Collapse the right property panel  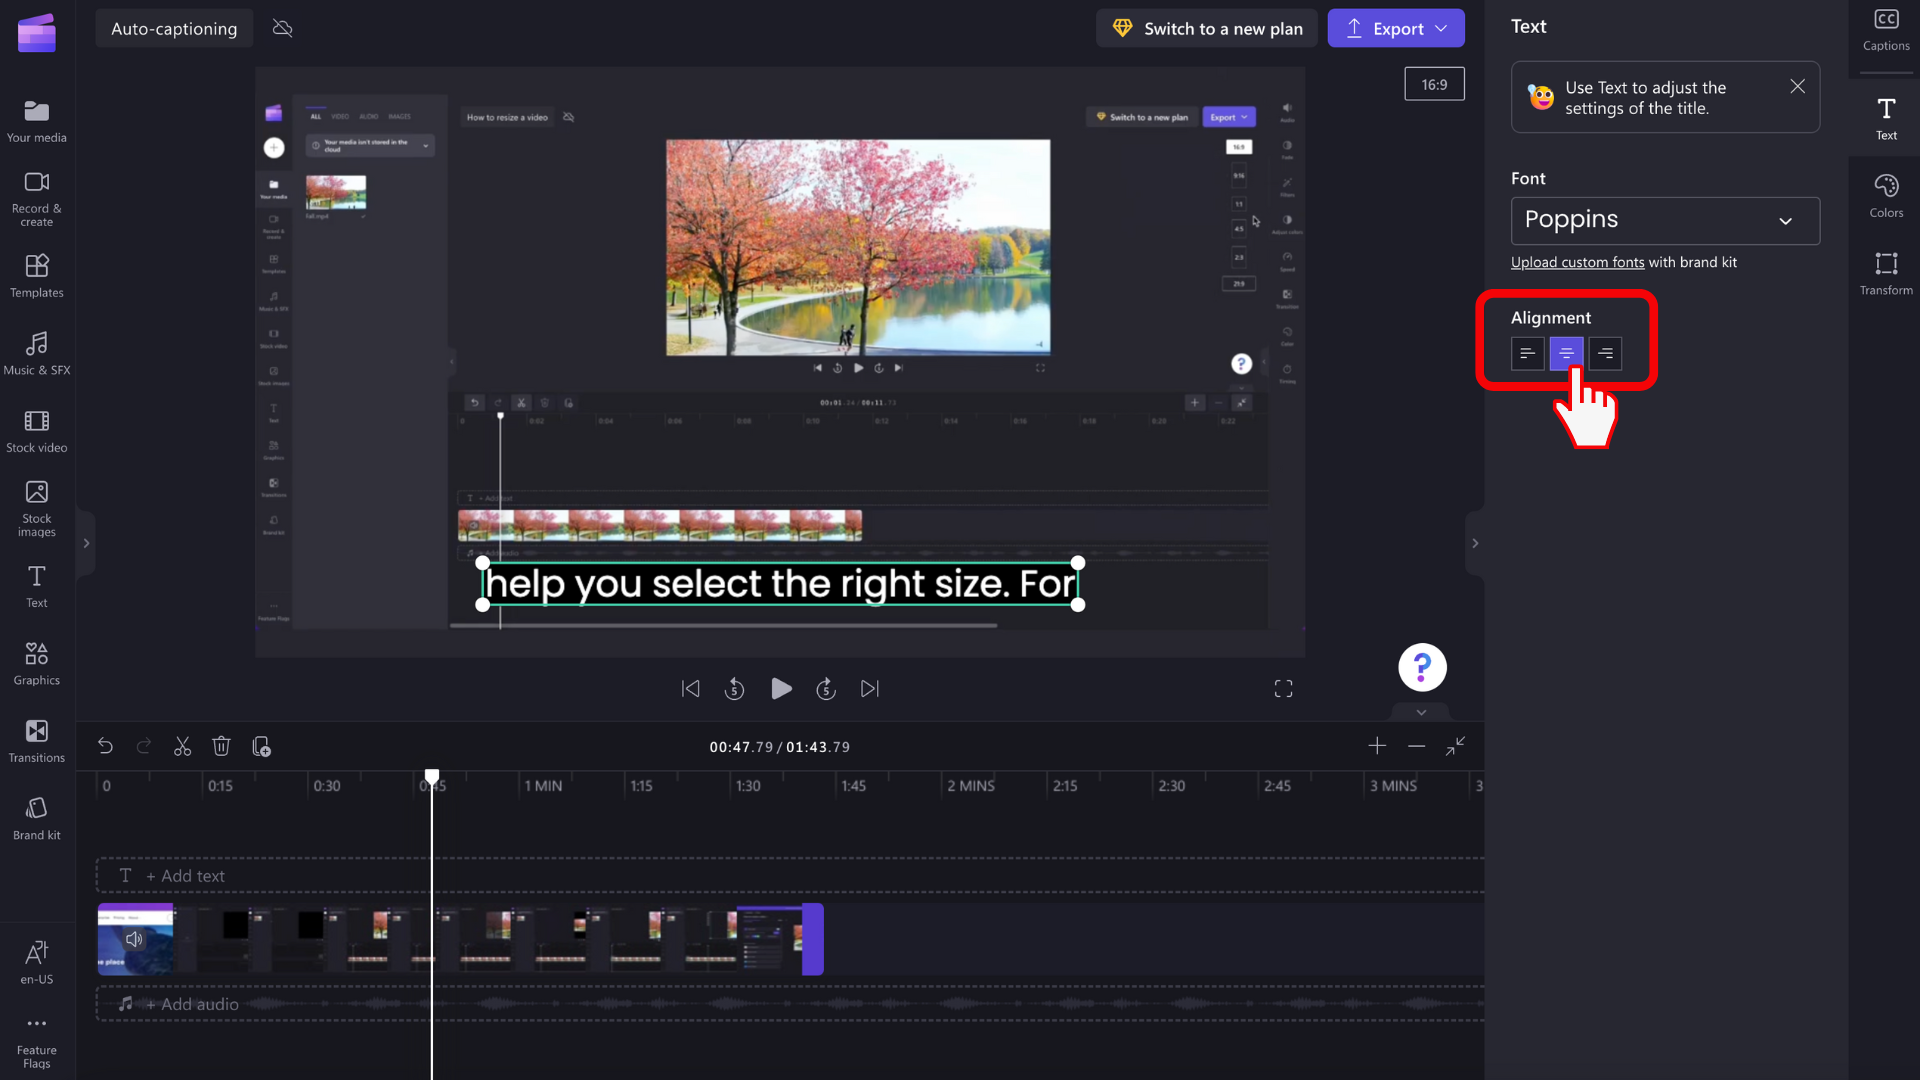[x=1475, y=543]
